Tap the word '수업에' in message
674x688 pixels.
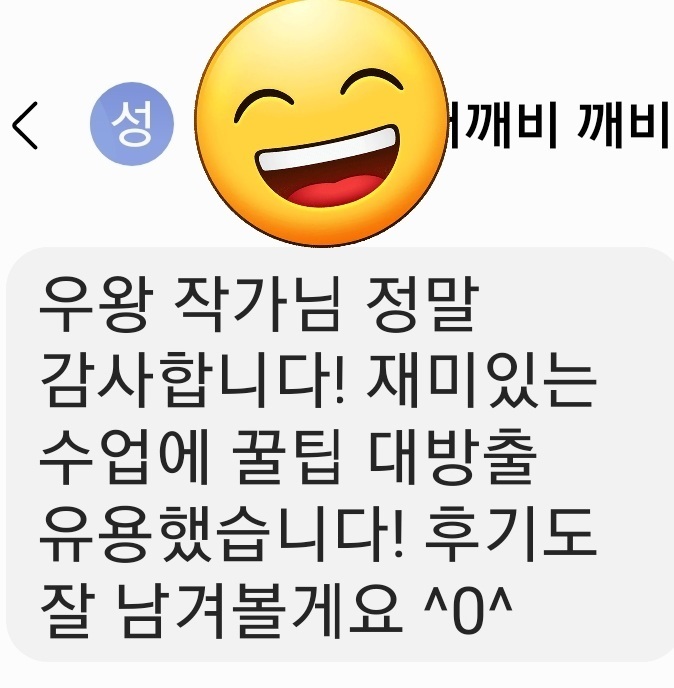click(124, 456)
